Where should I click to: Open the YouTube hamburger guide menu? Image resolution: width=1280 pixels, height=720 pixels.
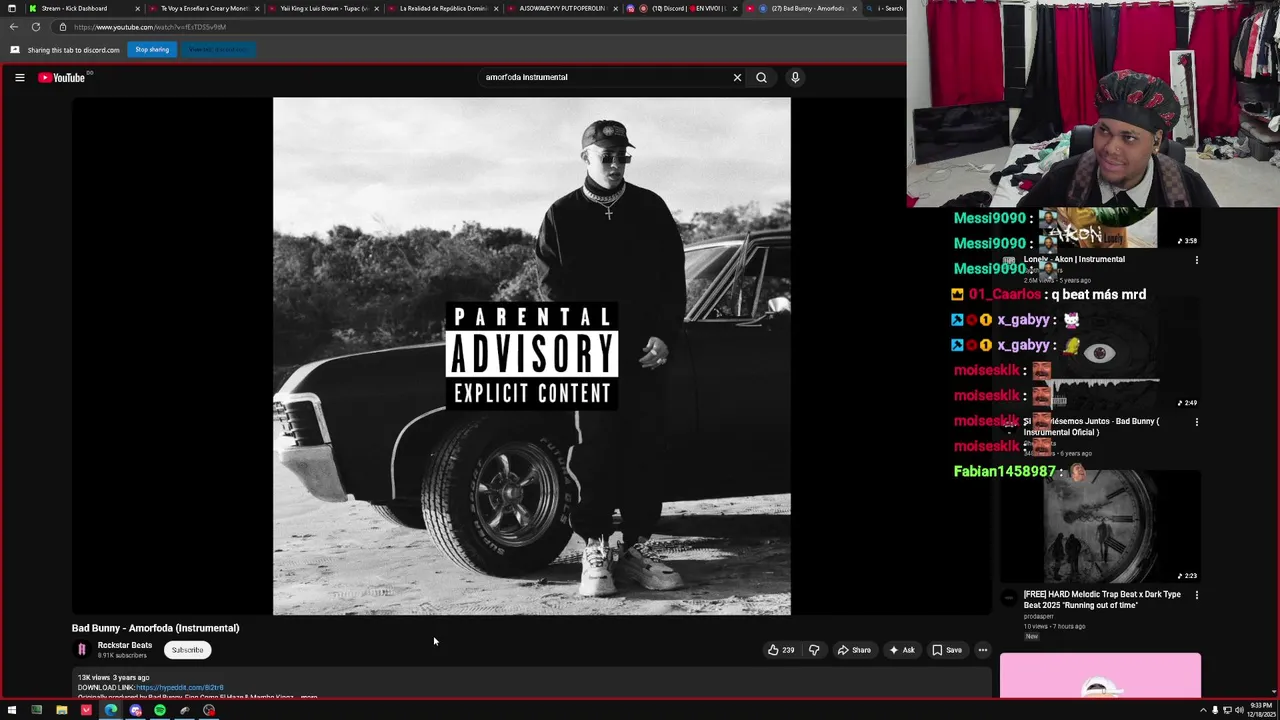pyautogui.click(x=19, y=77)
